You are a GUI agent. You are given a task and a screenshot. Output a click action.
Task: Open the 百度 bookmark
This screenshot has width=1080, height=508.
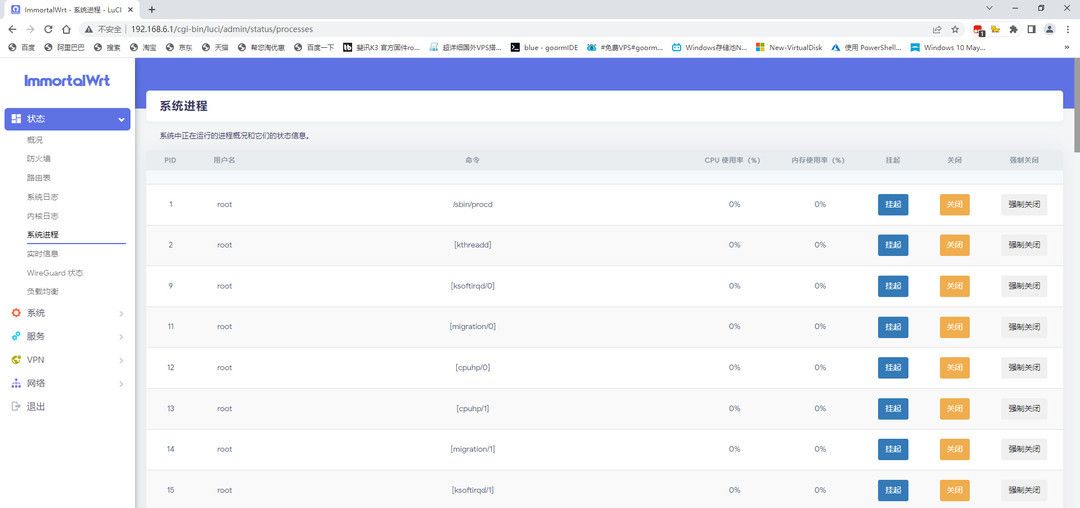[x=21, y=47]
